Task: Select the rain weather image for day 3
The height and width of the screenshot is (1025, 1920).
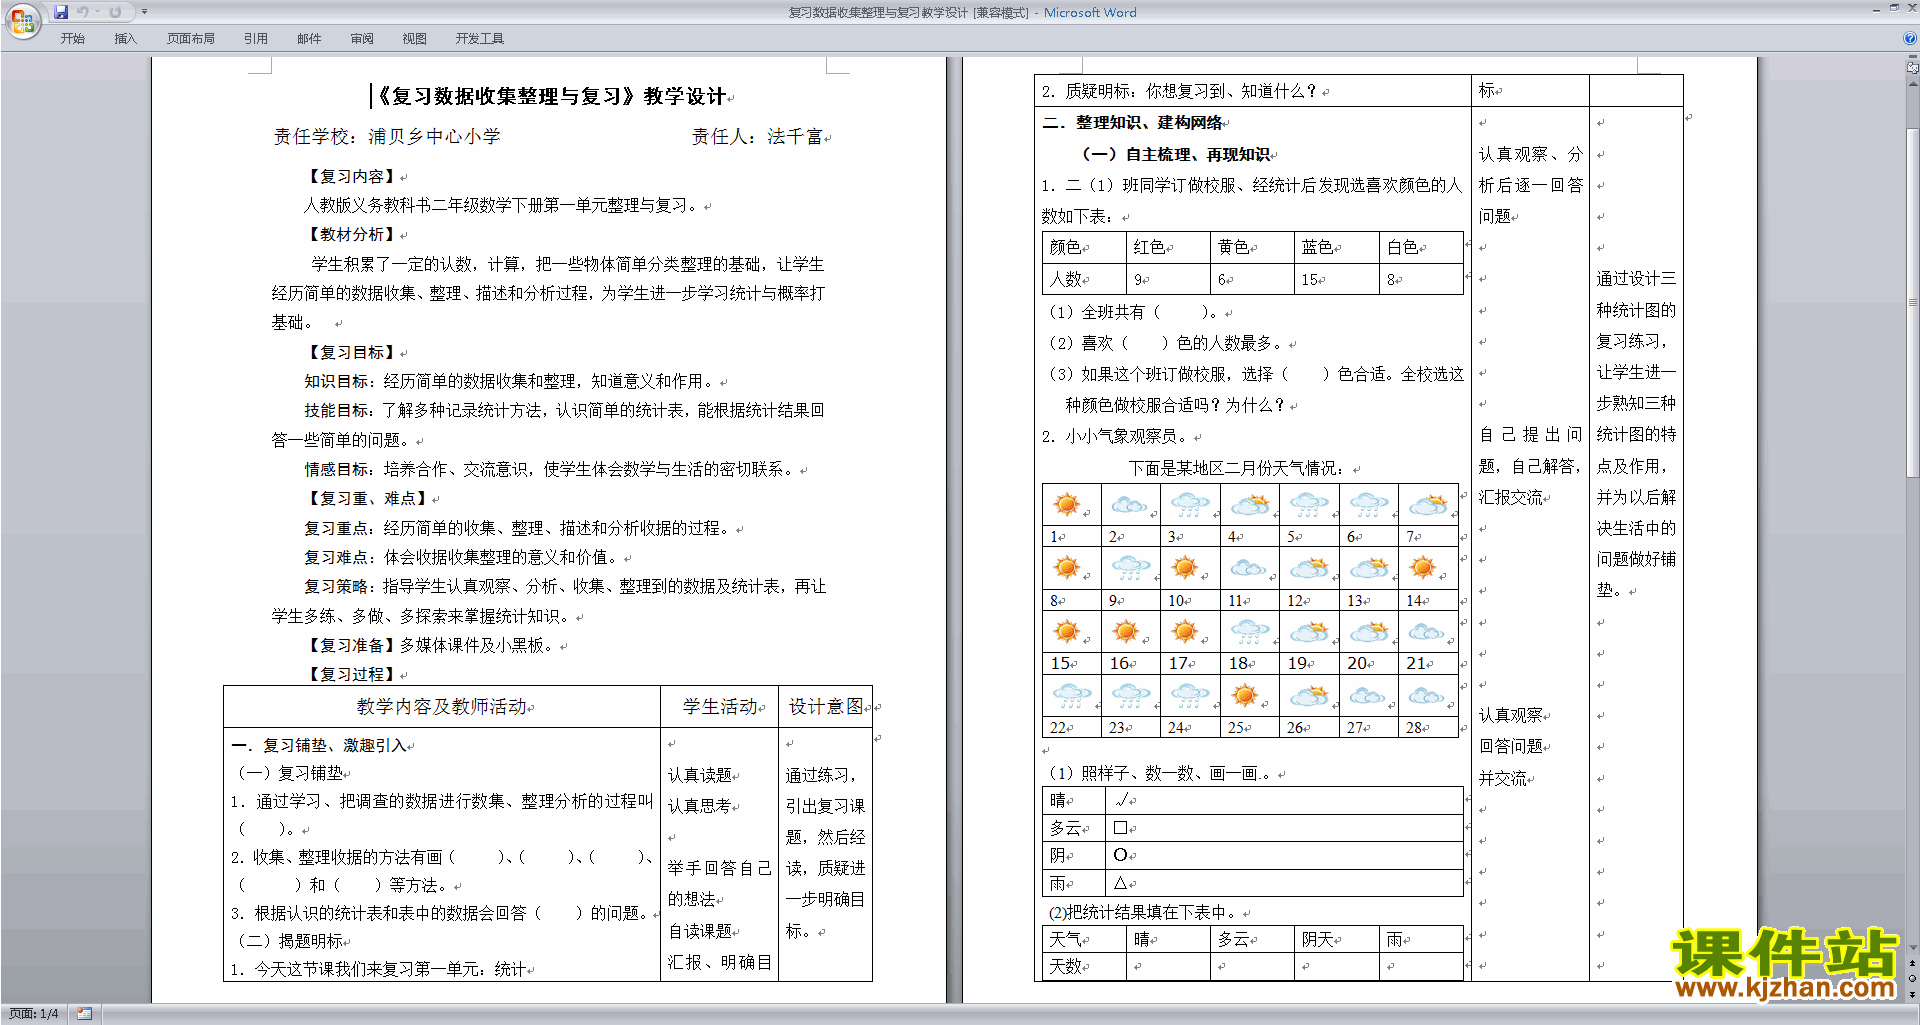Action: click(1188, 505)
